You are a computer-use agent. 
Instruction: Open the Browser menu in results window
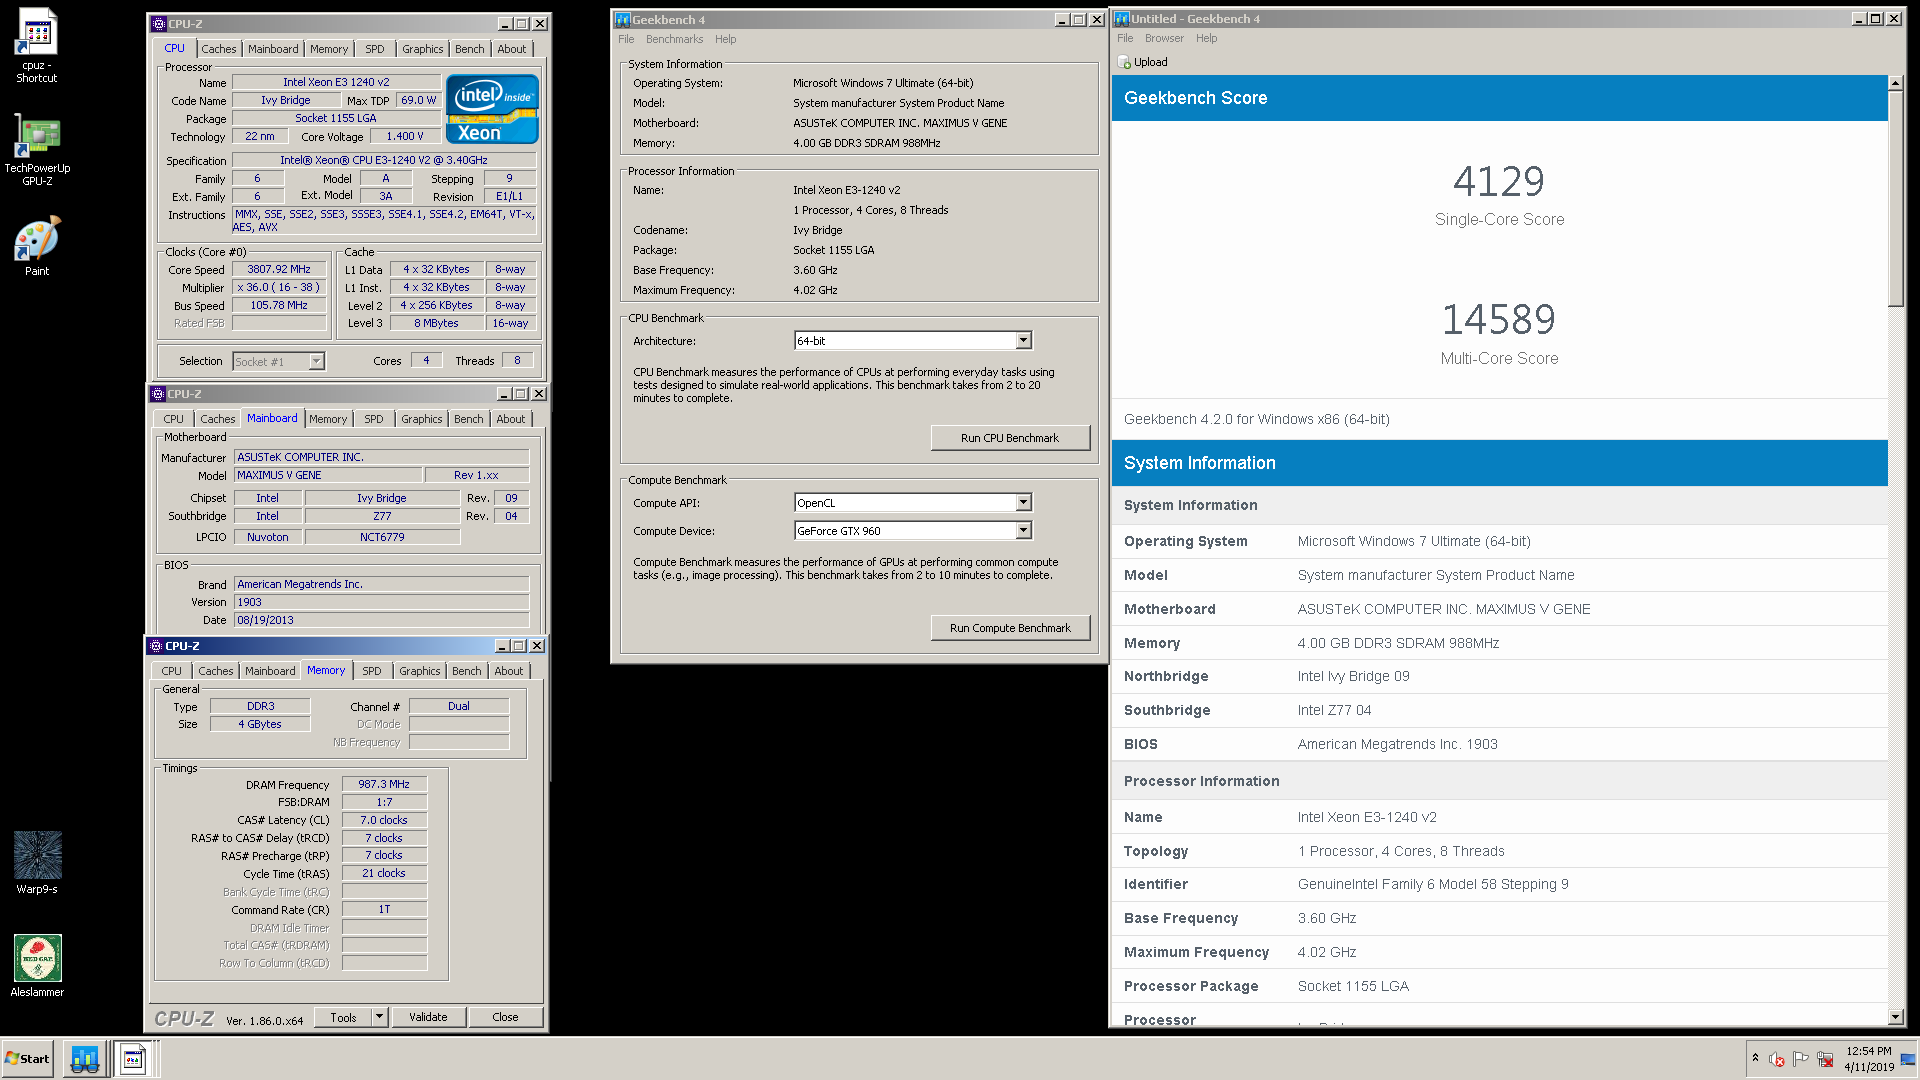coord(1164,38)
